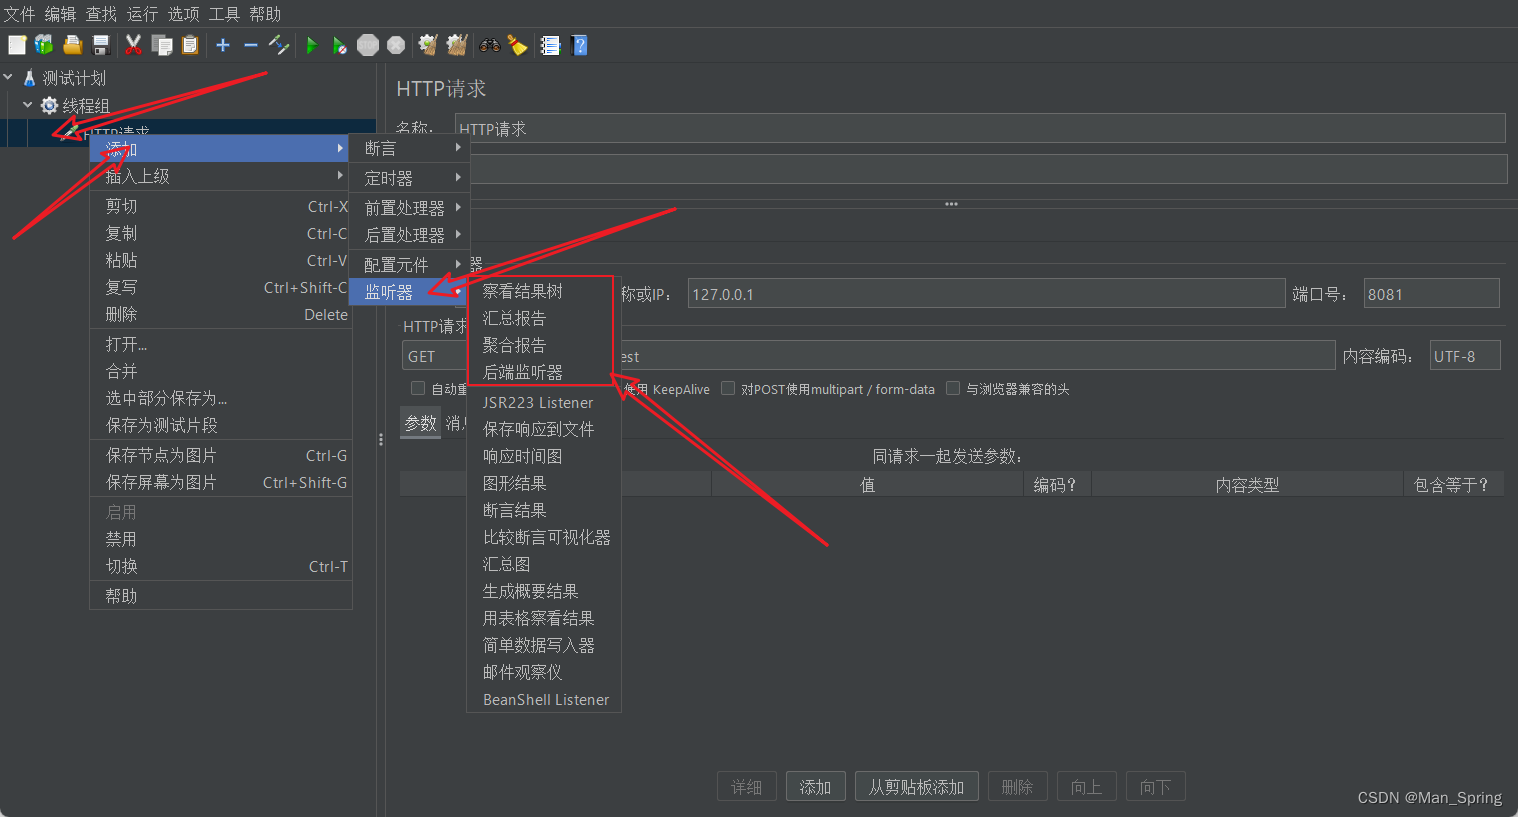Click the 内容编码 field showing UTF-8
1518x817 pixels.
pyautogui.click(x=1465, y=356)
